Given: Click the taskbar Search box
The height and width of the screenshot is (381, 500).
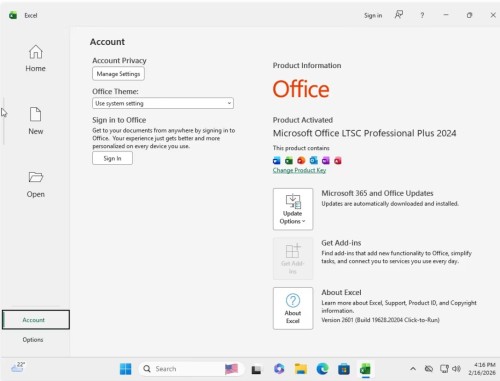Looking at the screenshot, I should tap(191, 369).
